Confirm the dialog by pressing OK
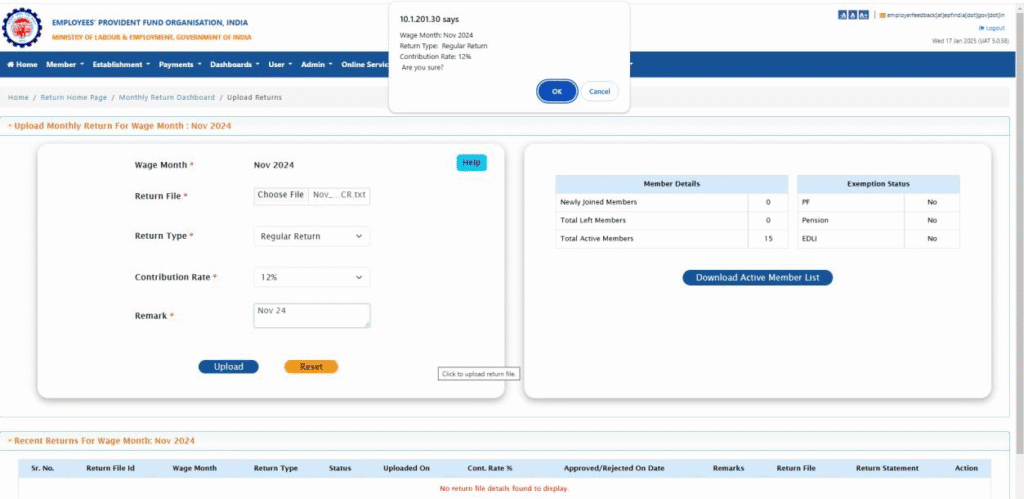The height and width of the screenshot is (499, 1024). (556, 91)
